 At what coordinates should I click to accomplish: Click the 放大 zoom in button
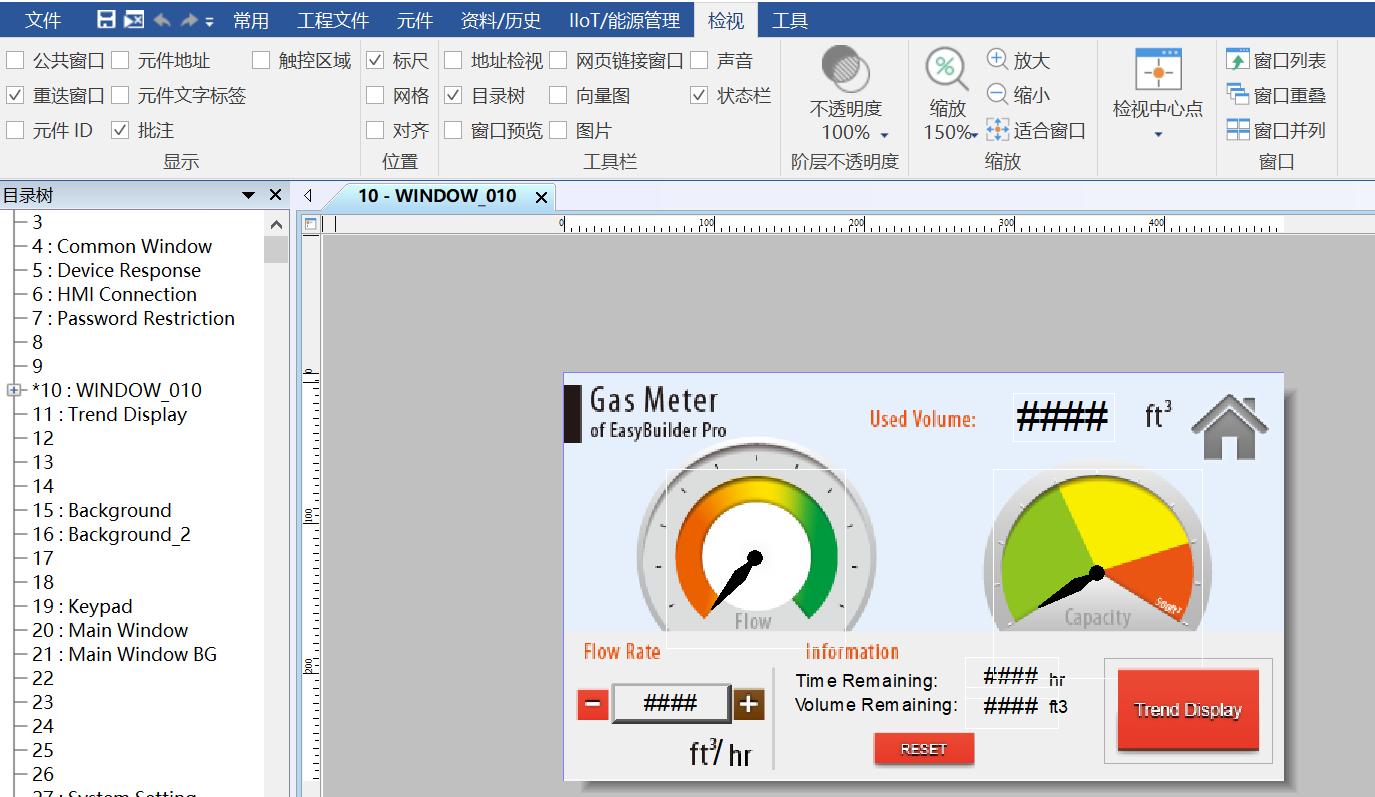pos(1018,60)
